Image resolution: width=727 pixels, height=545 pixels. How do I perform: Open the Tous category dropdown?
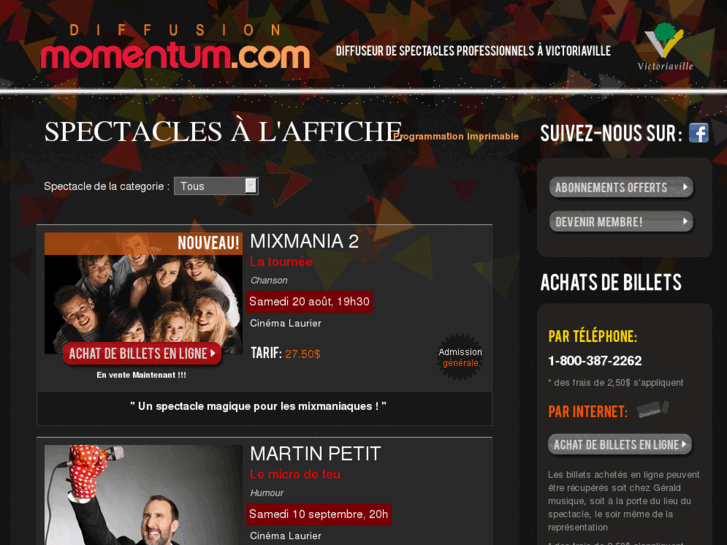[216, 186]
